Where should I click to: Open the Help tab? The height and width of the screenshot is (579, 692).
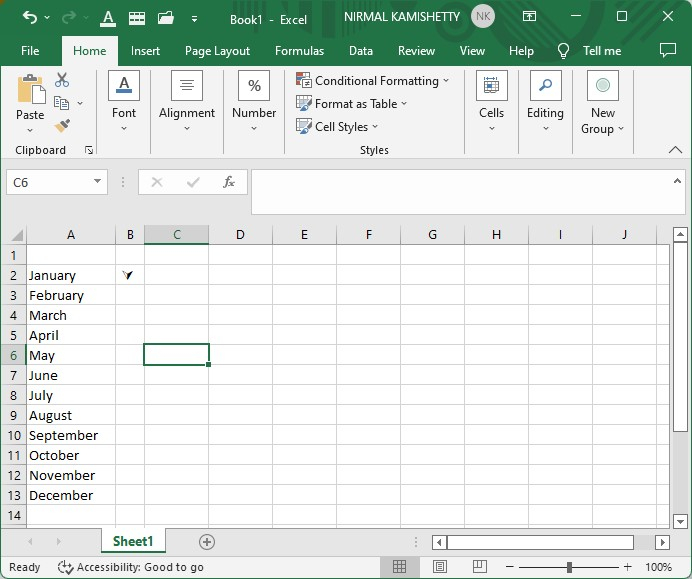point(521,51)
